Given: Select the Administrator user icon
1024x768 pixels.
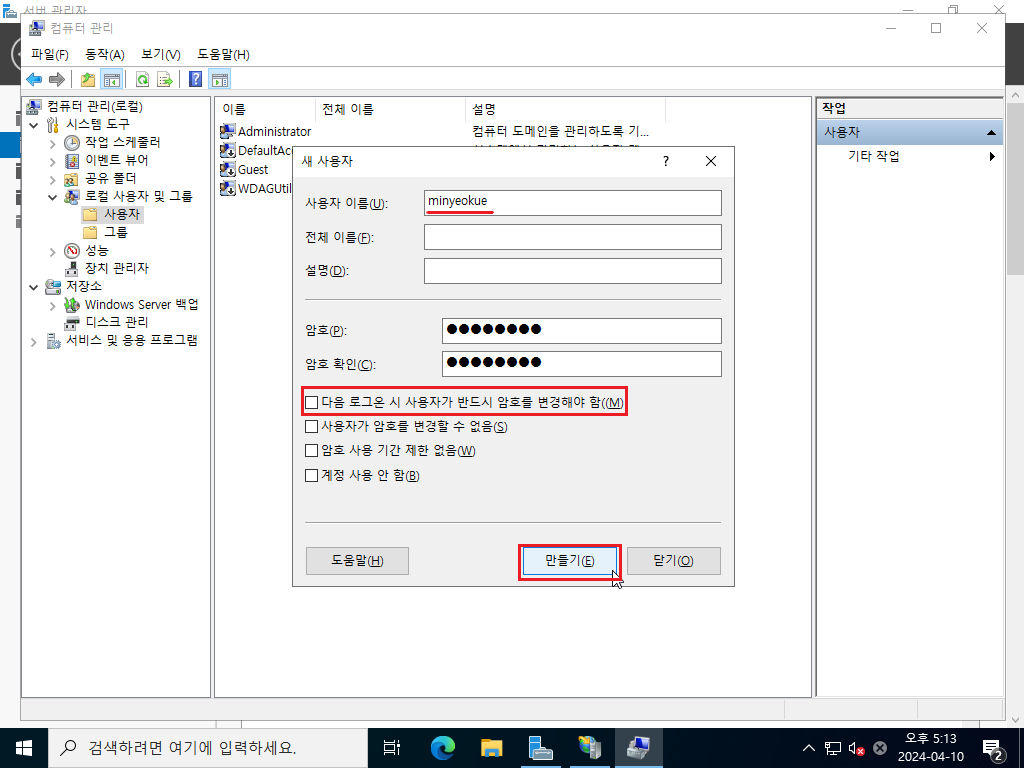Looking at the screenshot, I should click(x=227, y=131).
